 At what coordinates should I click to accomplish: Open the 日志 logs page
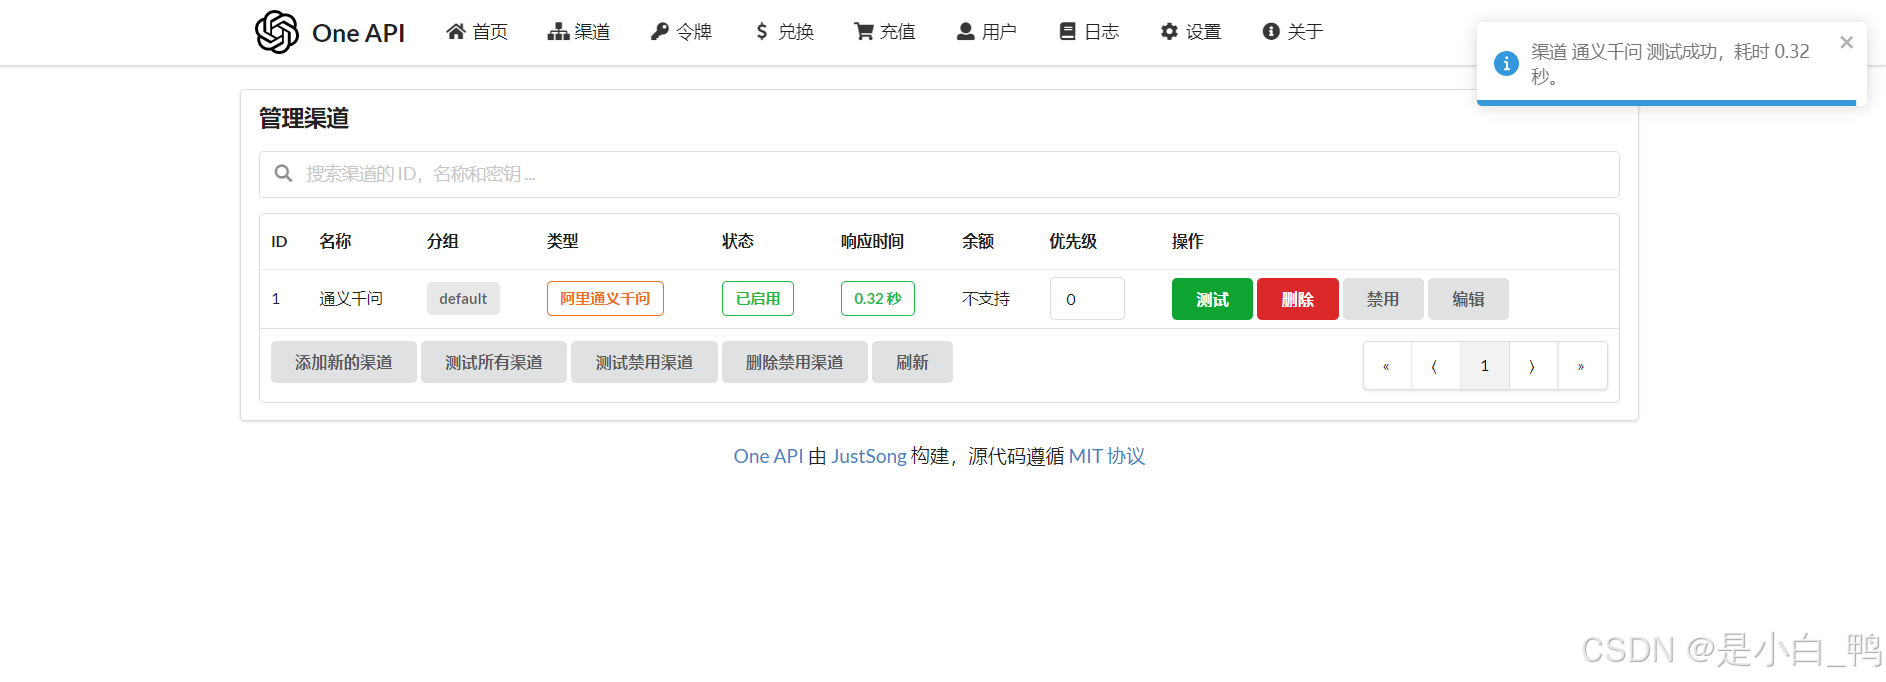tap(1089, 32)
